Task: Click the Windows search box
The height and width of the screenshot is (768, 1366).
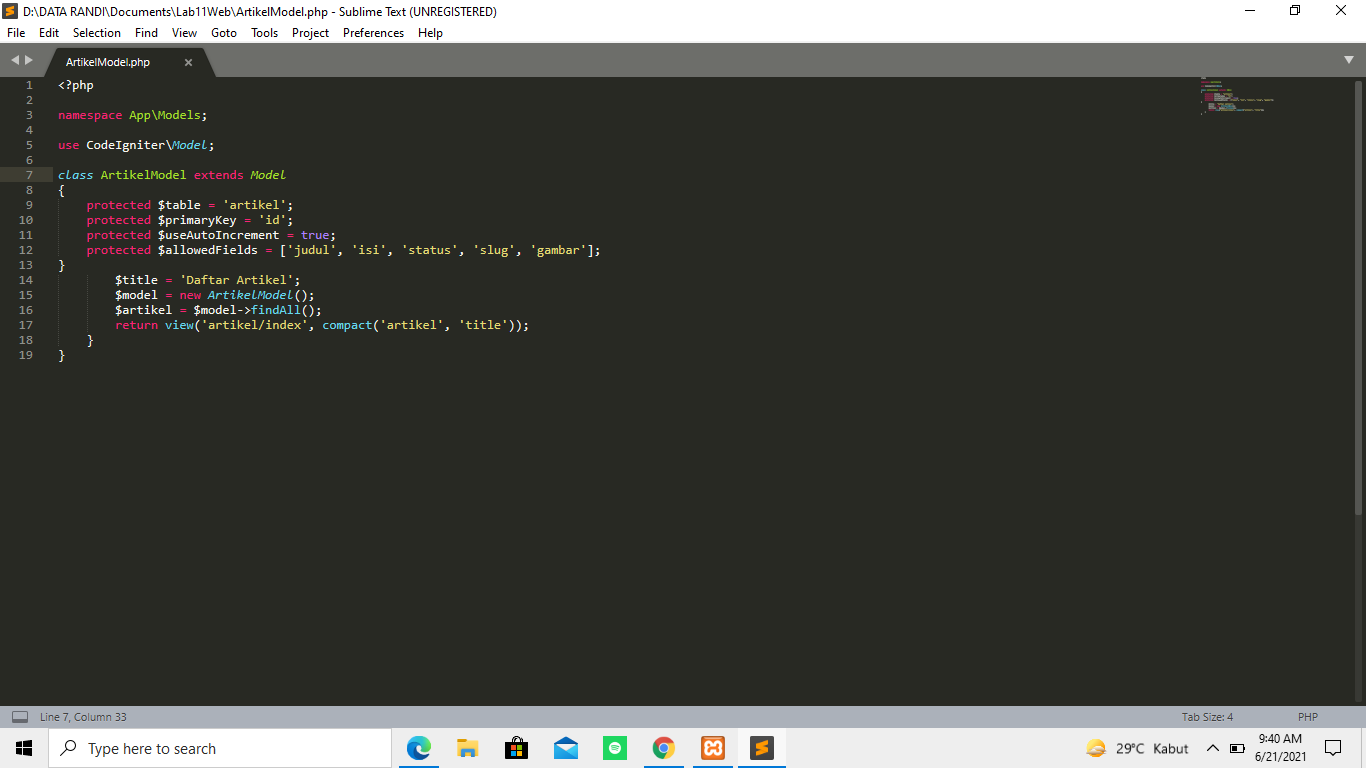Action: click(220, 748)
